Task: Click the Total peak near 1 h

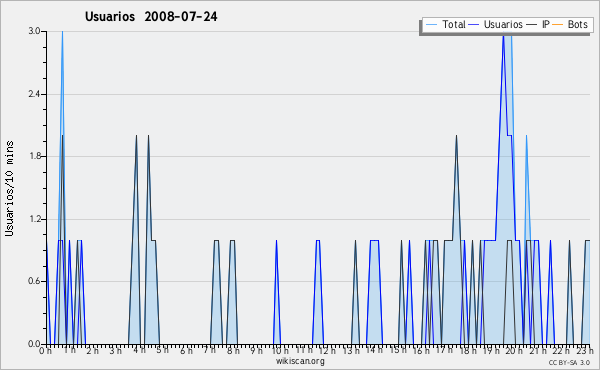Action: click(62, 32)
